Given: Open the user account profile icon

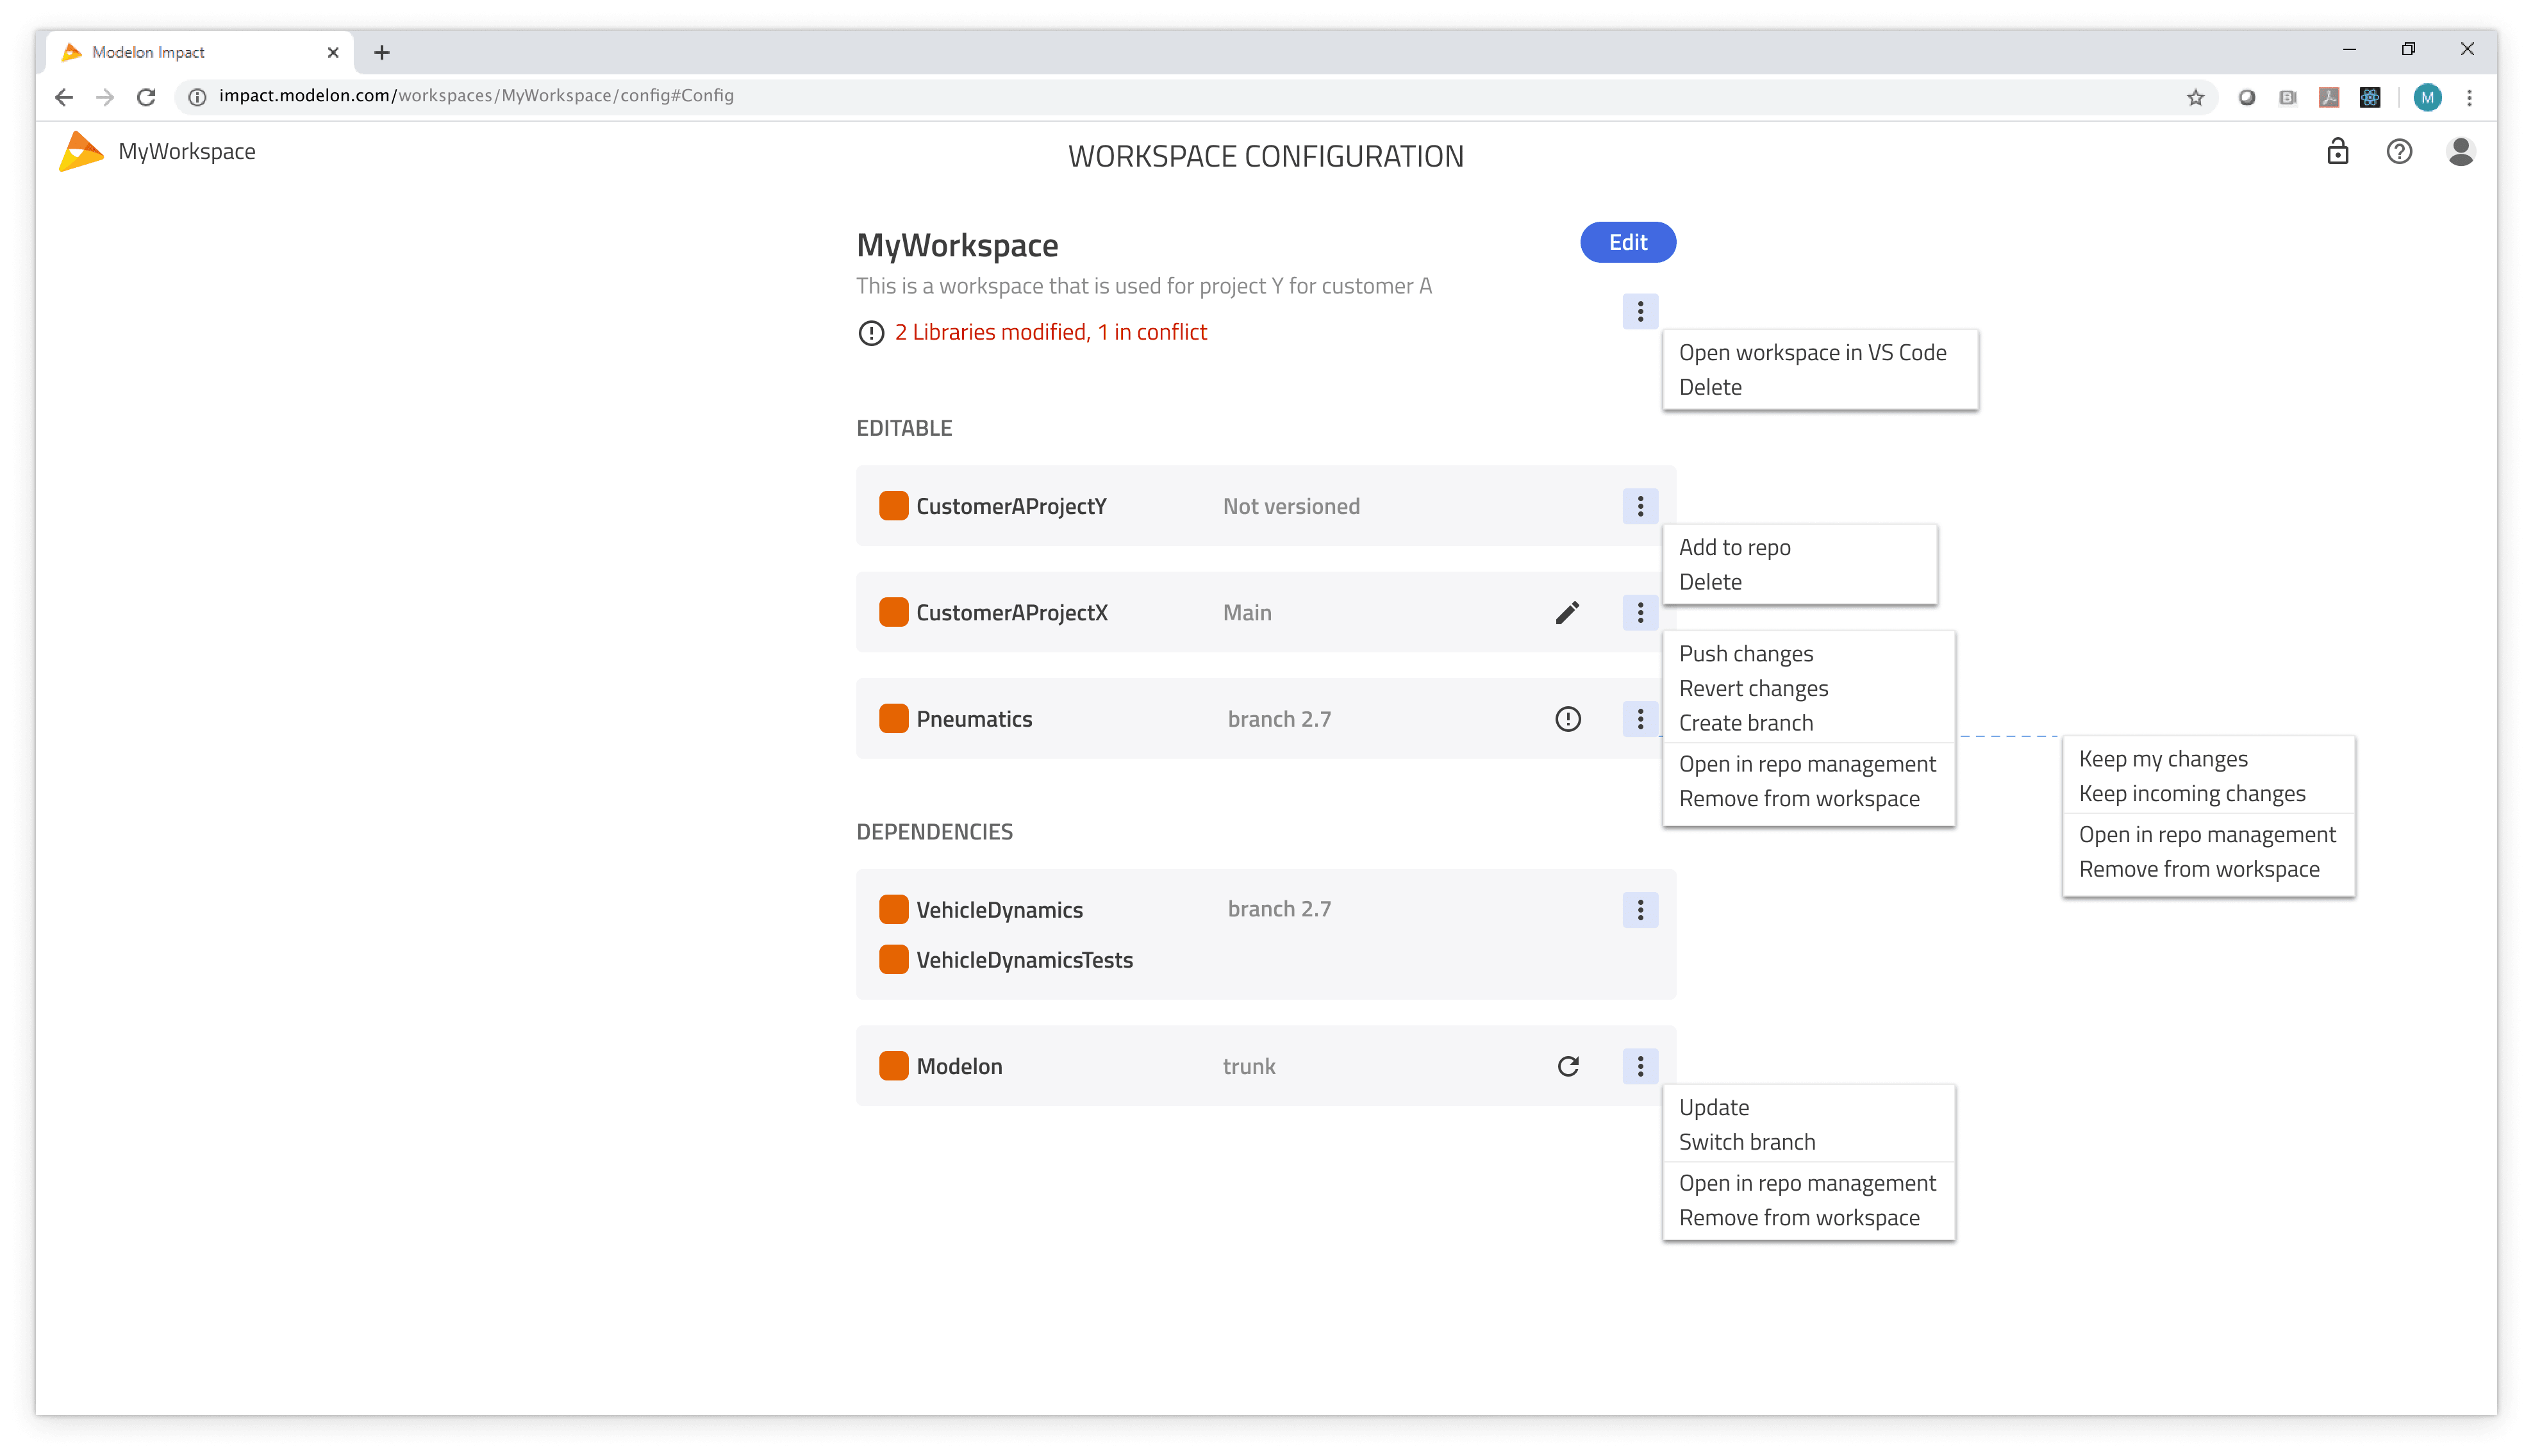Looking at the screenshot, I should point(2460,151).
